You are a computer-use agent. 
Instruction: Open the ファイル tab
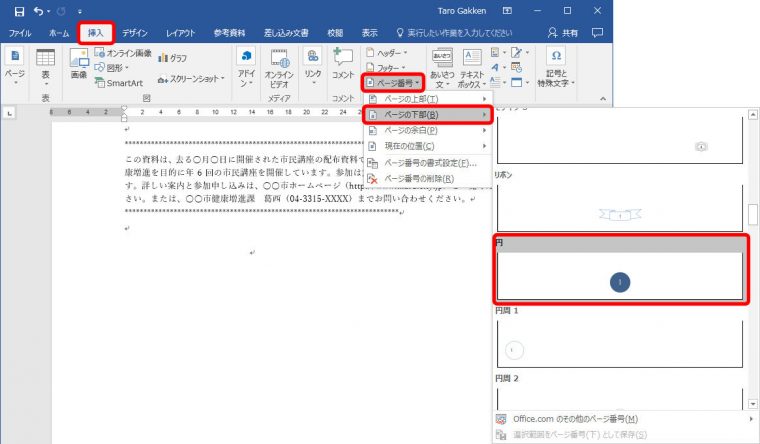click(x=20, y=33)
